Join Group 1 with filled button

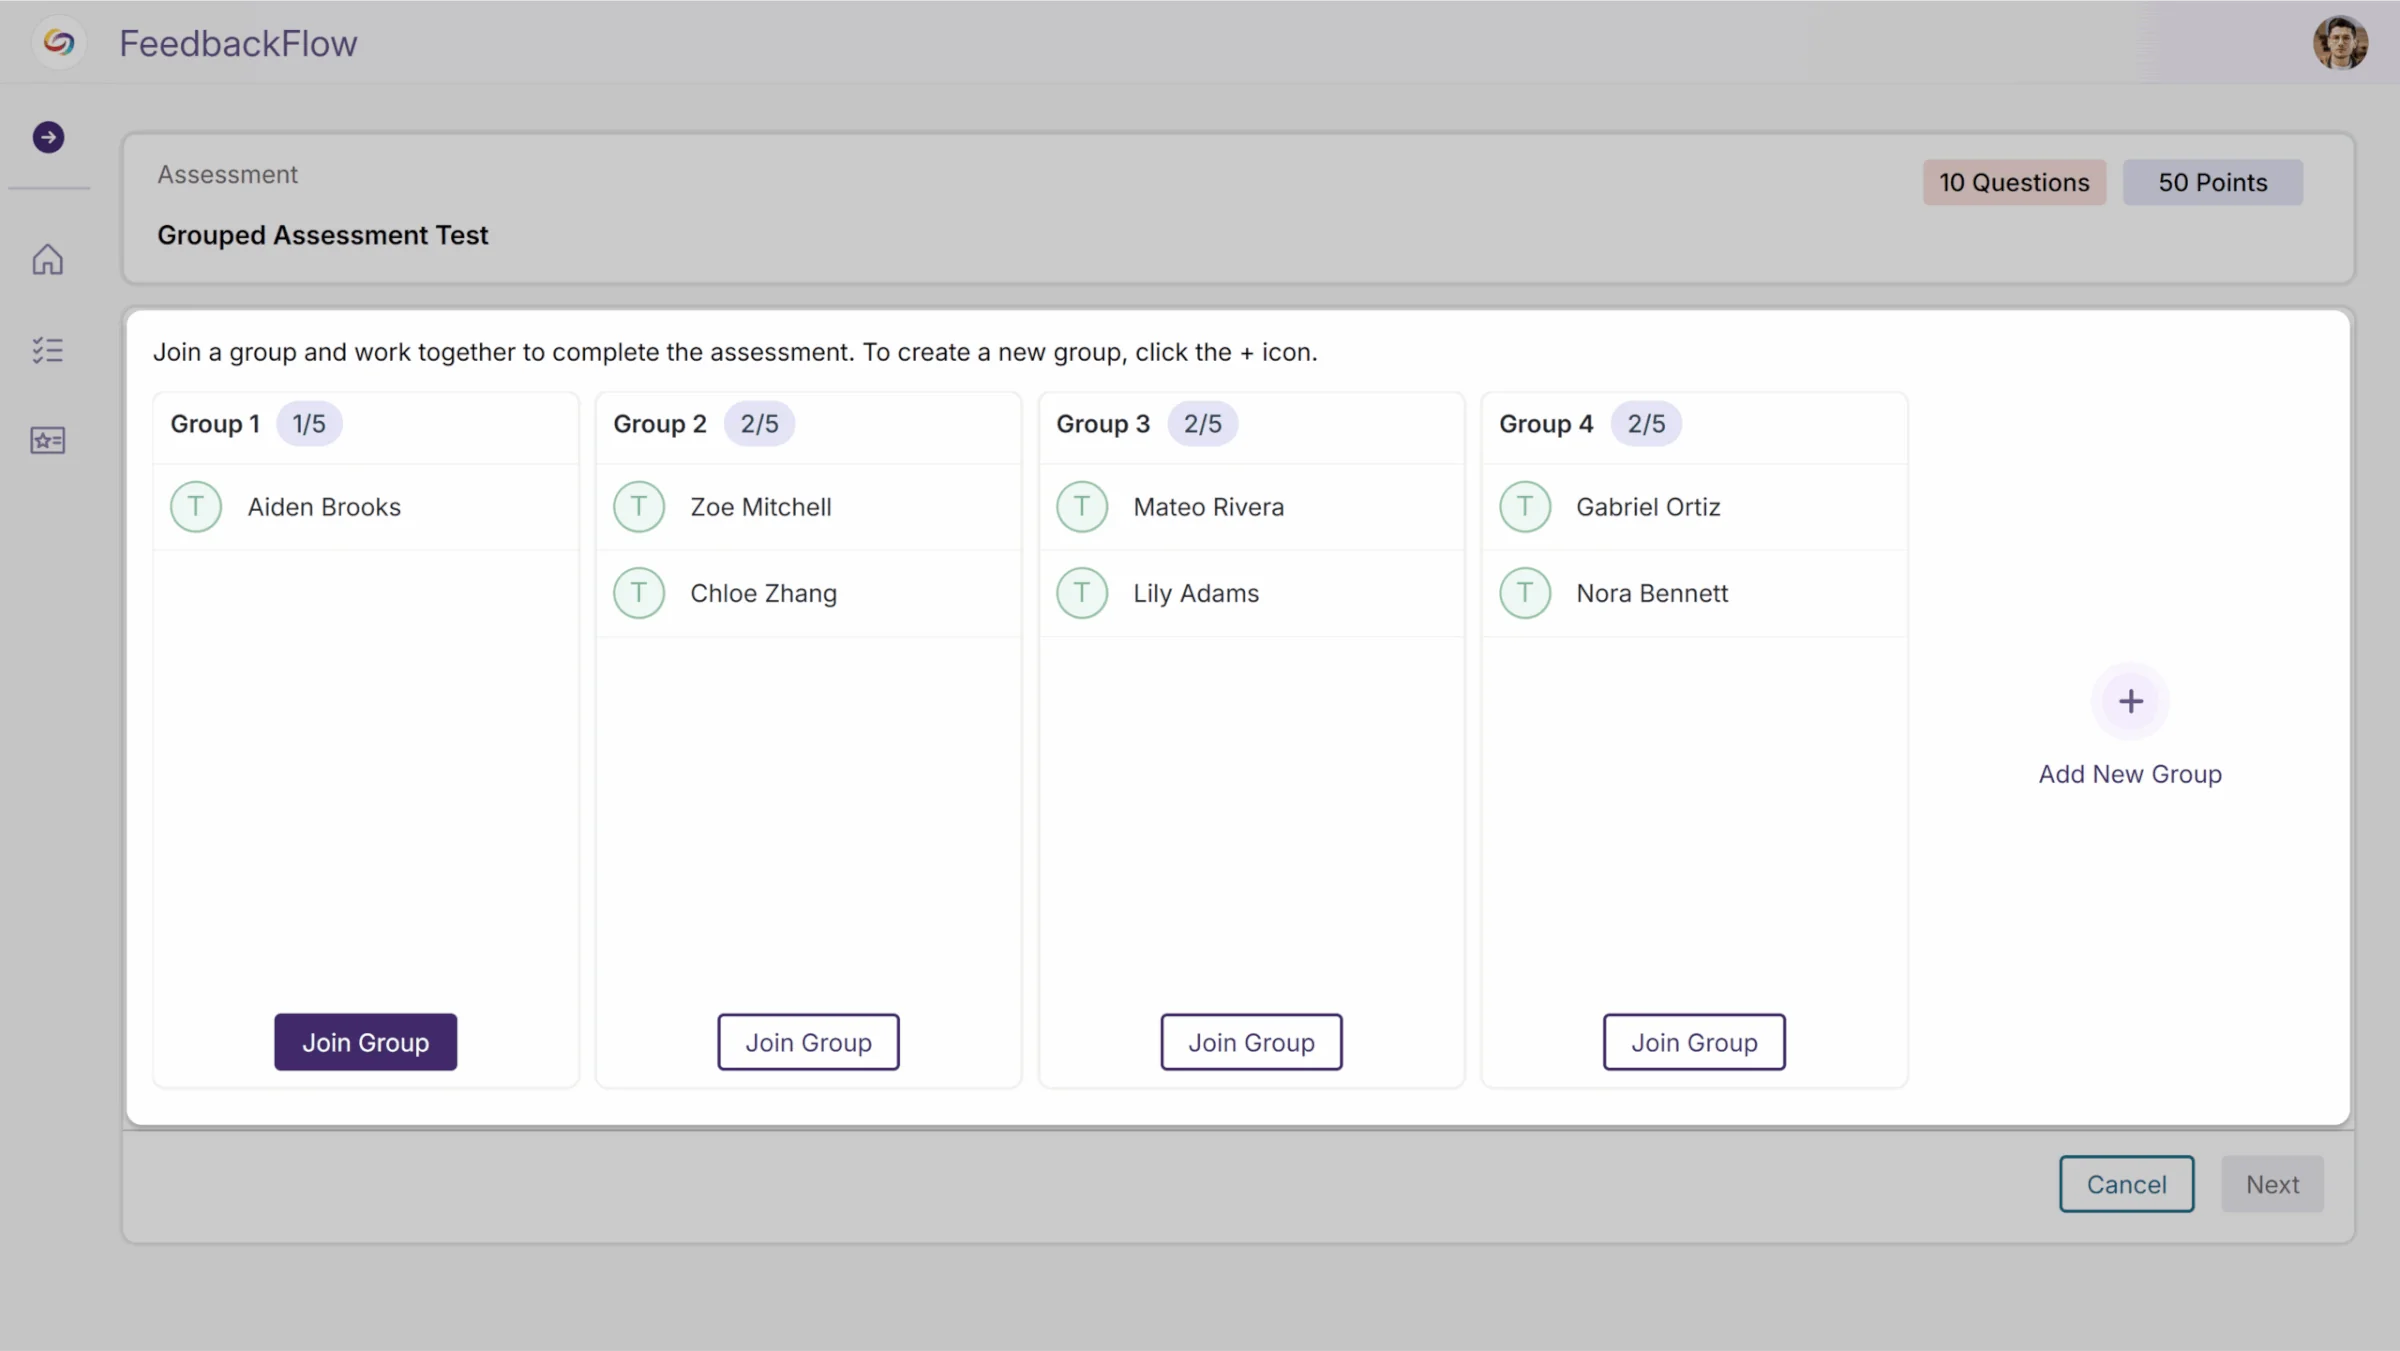pyautogui.click(x=365, y=1042)
